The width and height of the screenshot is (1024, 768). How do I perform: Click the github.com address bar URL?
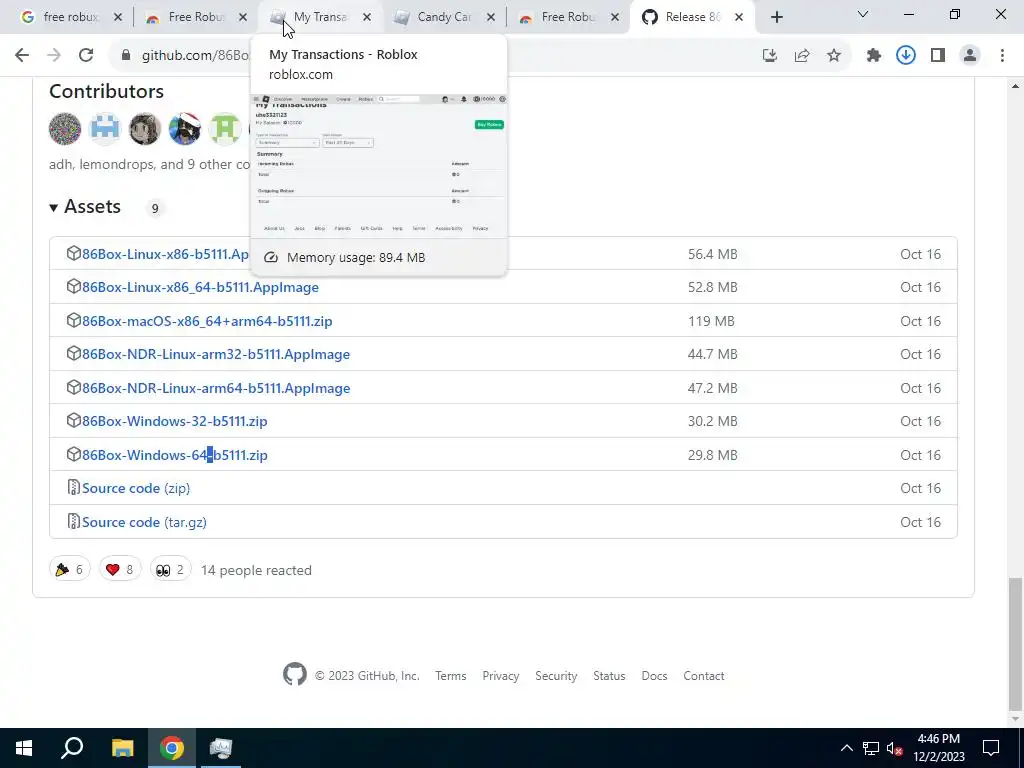point(195,56)
